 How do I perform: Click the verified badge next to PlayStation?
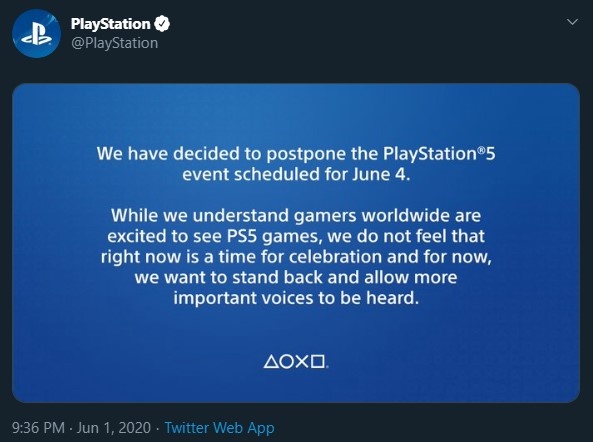162,24
